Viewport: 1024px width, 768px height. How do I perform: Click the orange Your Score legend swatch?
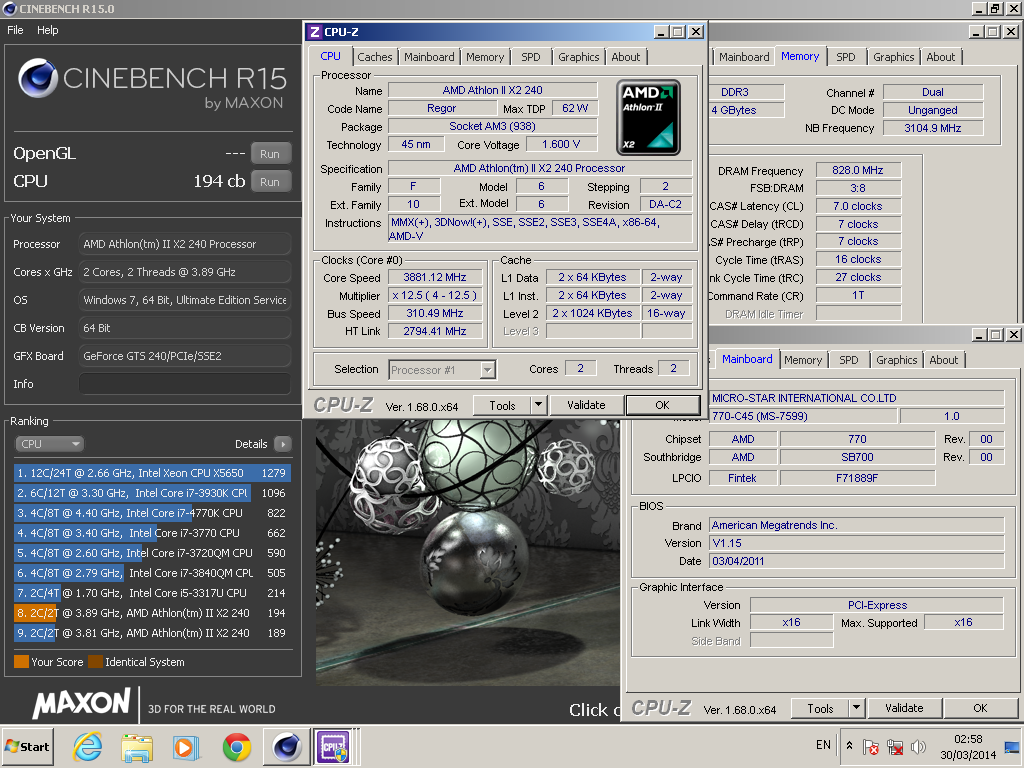(x=22, y=662)
